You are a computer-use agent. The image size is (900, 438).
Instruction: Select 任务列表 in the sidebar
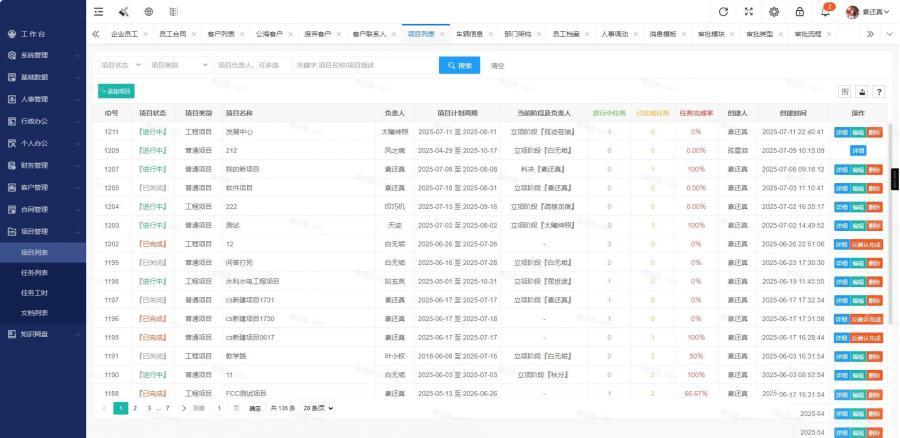click(35, 272)
